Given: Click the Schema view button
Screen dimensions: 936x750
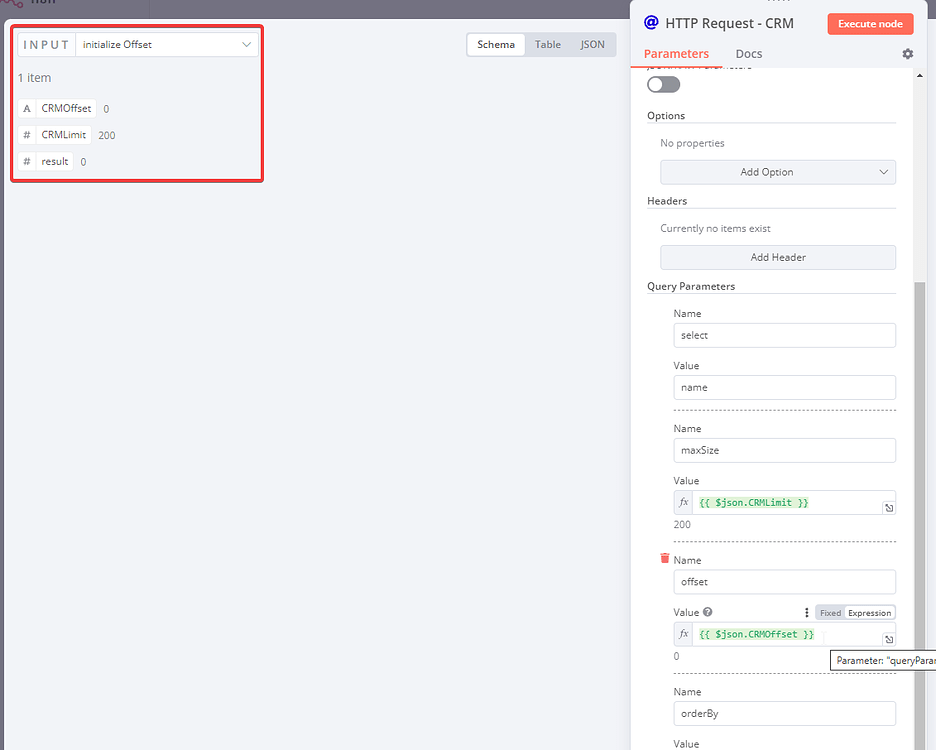Looking at the screenshot, I should tap(495, 44).
